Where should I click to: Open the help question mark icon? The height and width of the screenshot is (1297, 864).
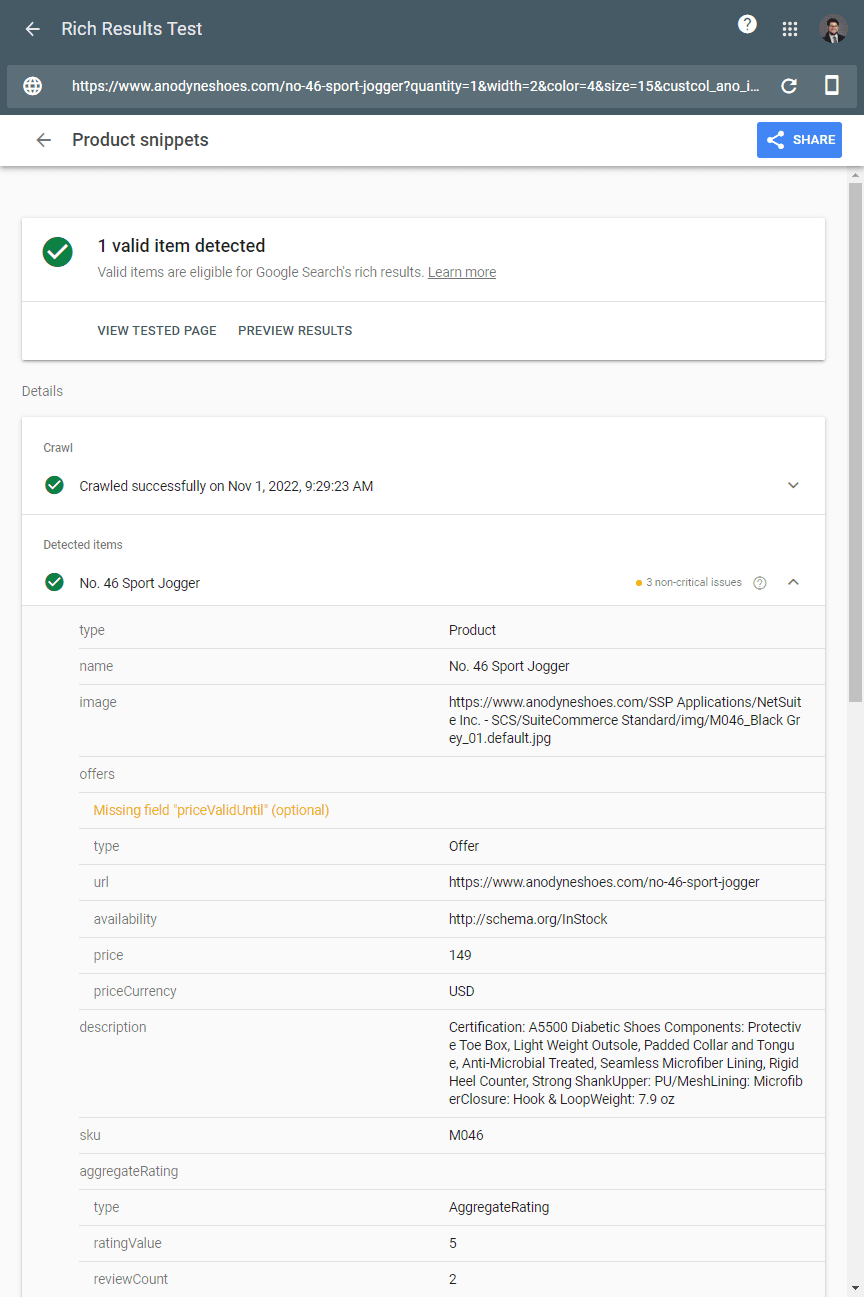[747, 25]
